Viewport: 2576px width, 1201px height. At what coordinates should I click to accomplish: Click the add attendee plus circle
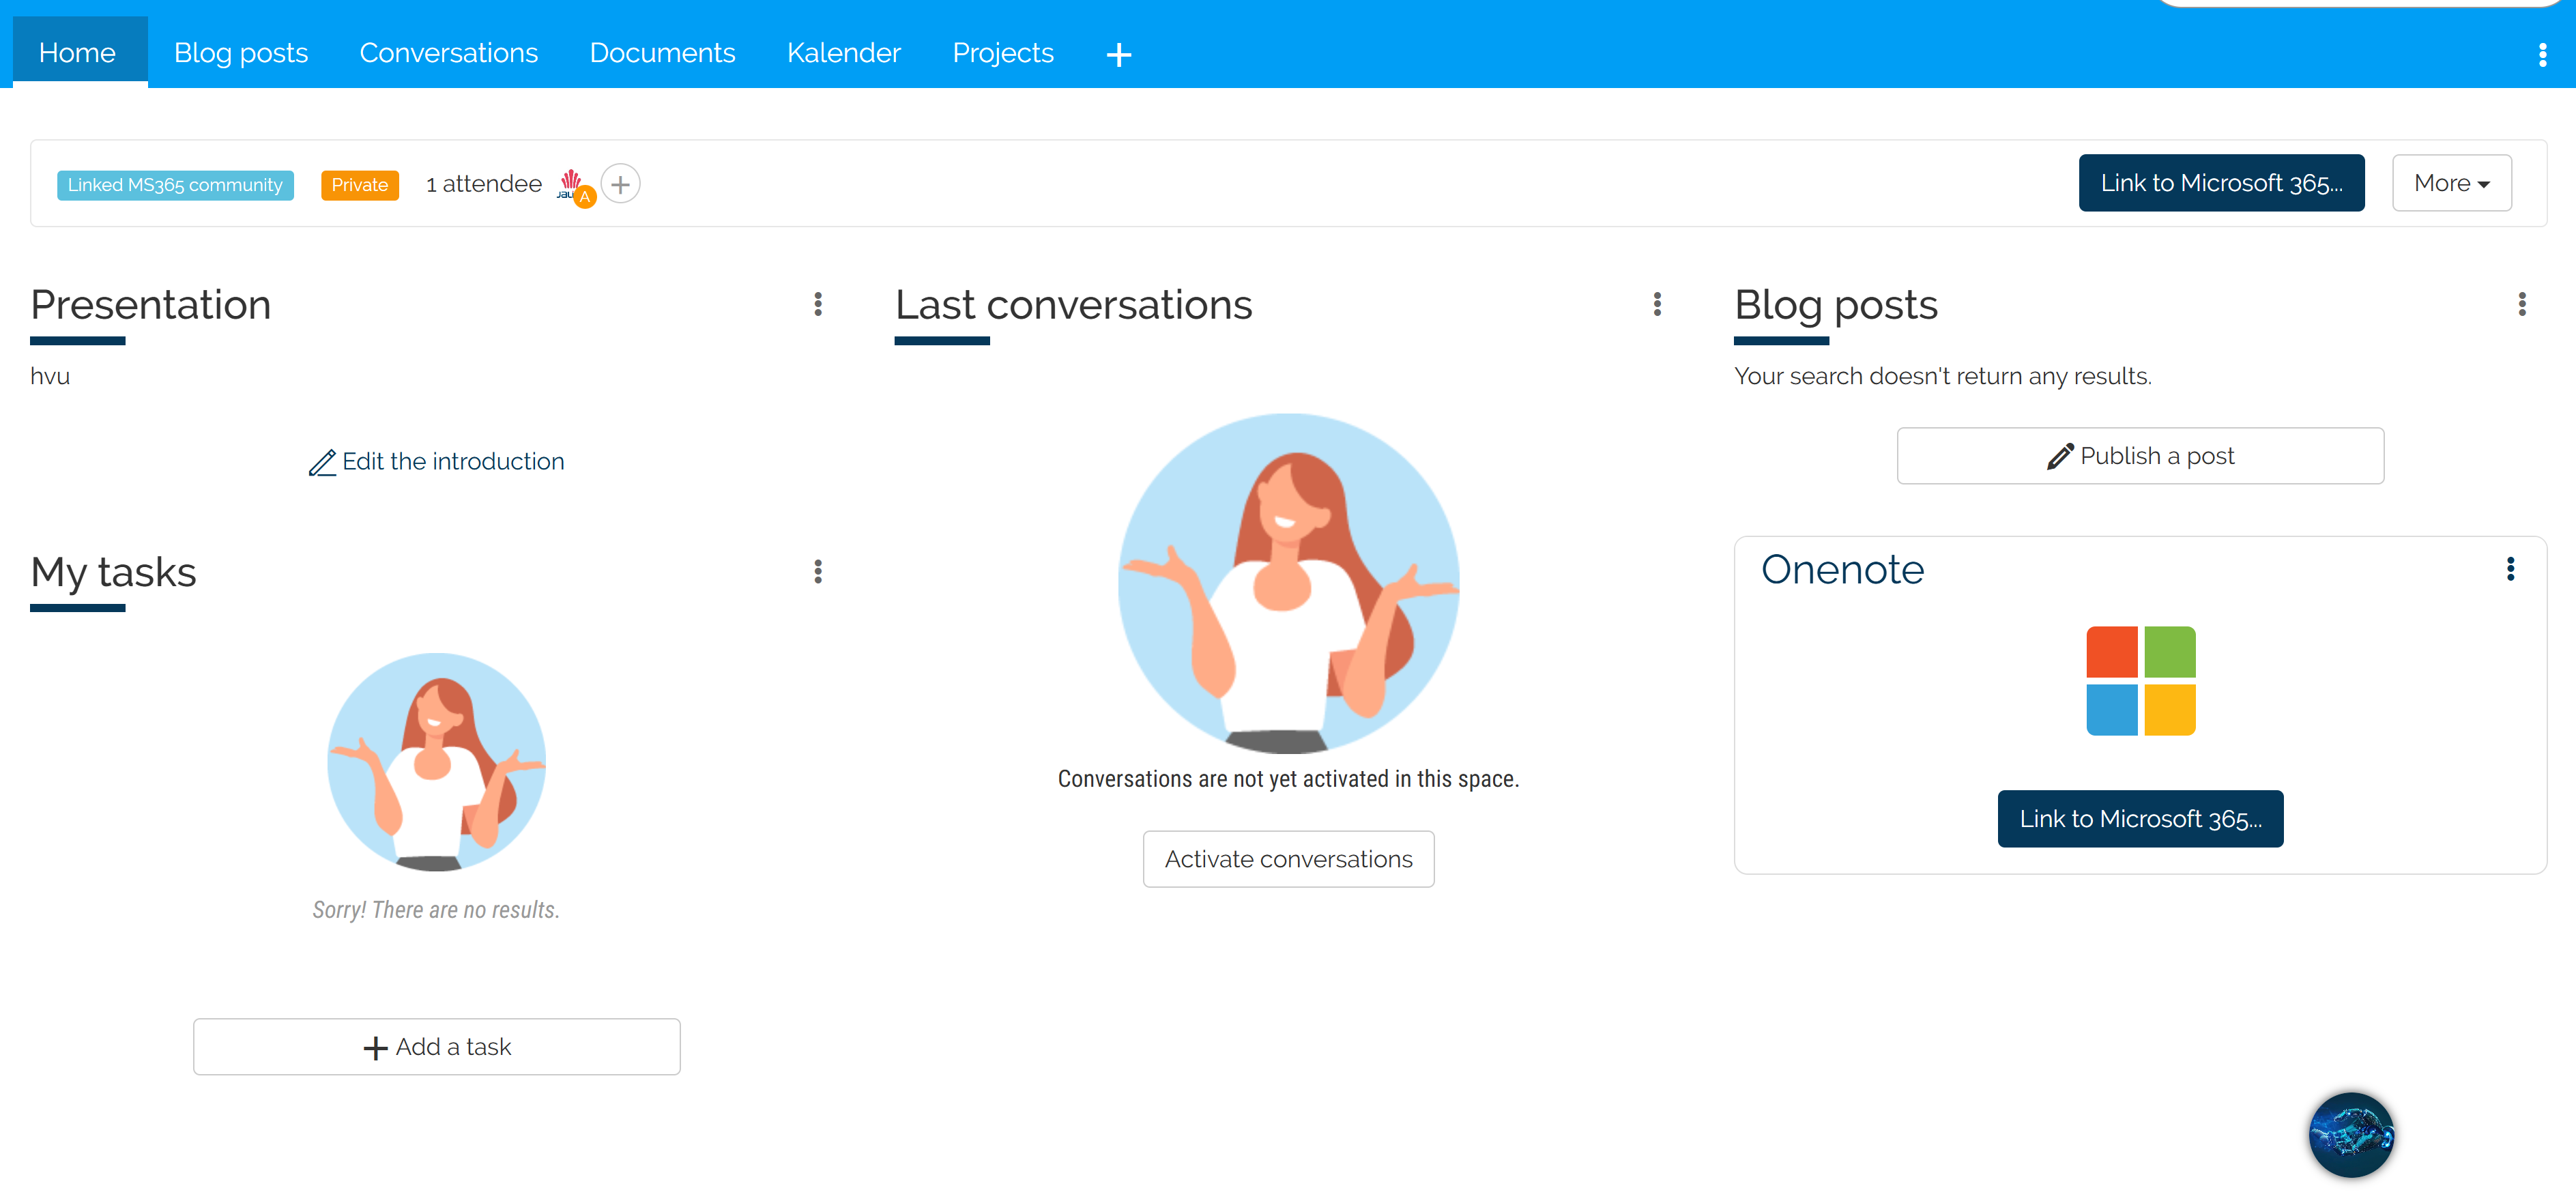click(x=620, y=184)
